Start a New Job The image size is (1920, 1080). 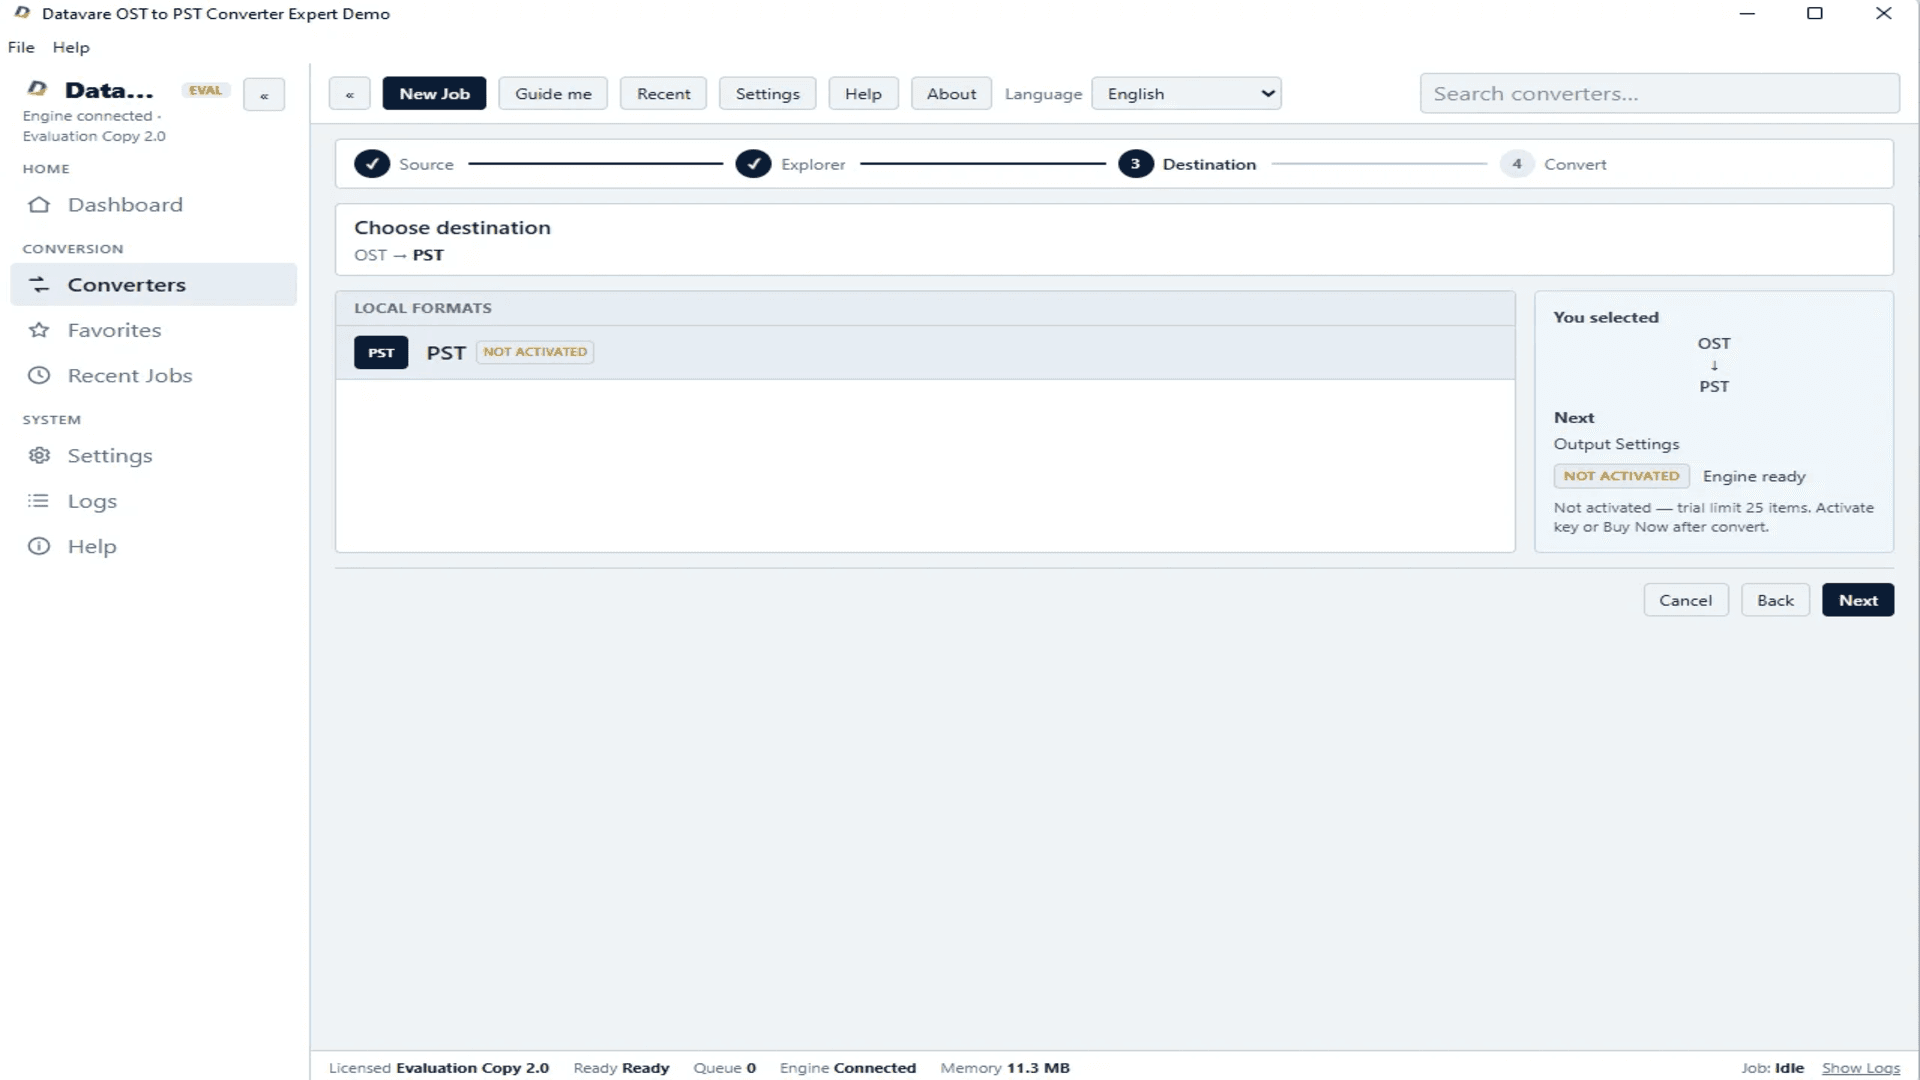coord(434,94)
